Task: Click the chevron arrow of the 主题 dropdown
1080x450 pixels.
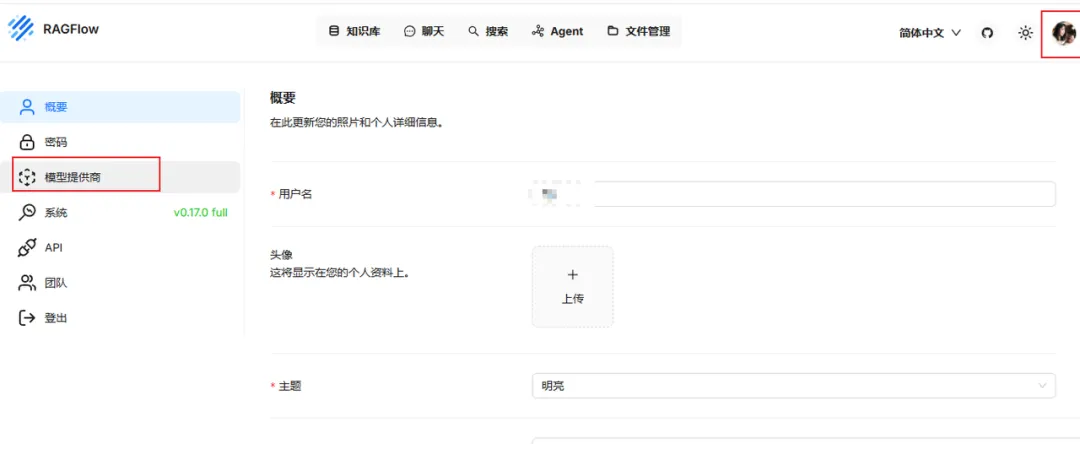Action: pyautogui.click(x=1042, y=386)
